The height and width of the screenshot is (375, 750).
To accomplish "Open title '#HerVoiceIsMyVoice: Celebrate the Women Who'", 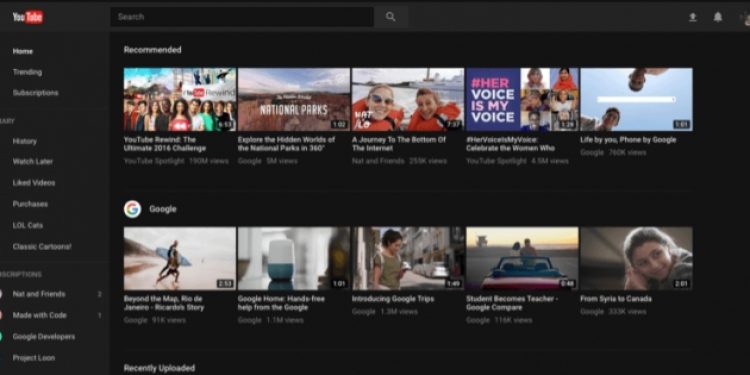I will click(510, 144).
